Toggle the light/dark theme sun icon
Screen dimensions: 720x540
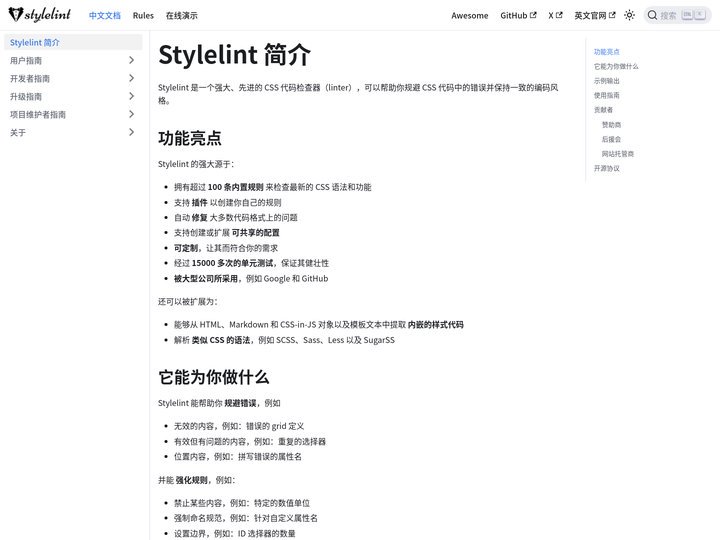(x=630, y=15)
